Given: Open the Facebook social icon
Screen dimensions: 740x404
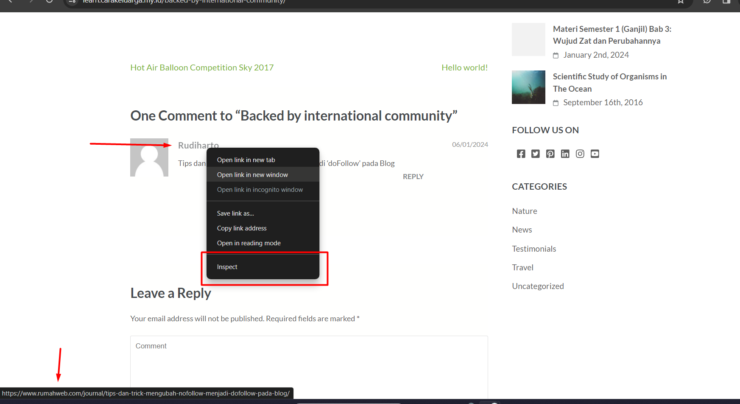Looking at the screenshot, I should click(x=521, y=154).
